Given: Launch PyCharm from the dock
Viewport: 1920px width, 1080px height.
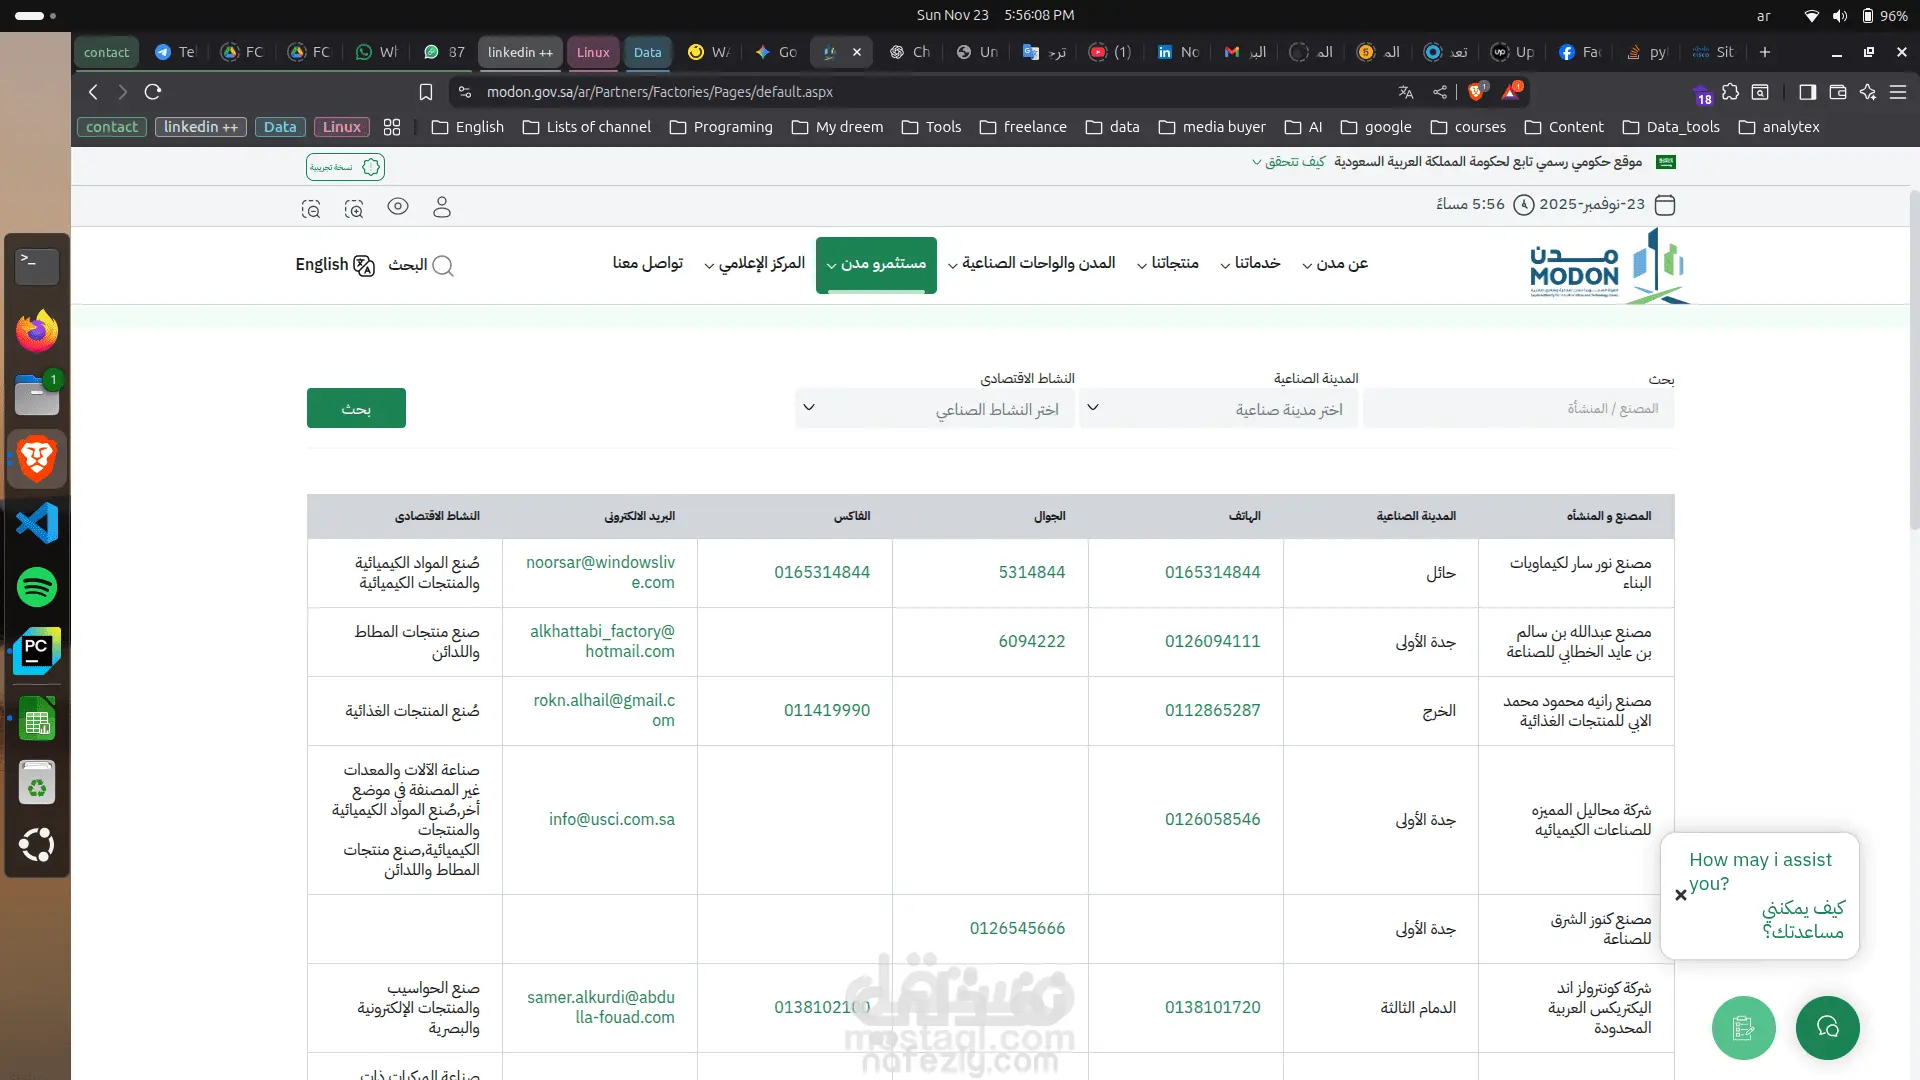Looking at the screenshot, I should (37, 651).
